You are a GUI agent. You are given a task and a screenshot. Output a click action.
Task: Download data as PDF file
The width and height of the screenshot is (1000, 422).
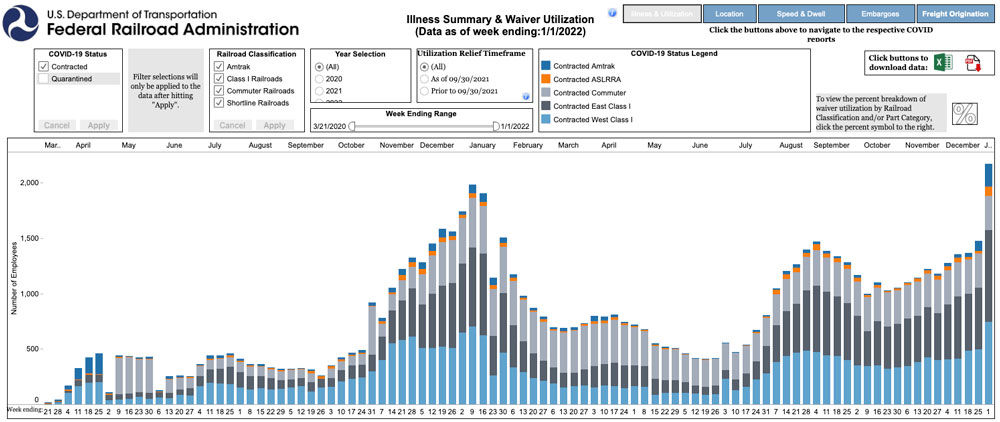click(x=971, y=63)
